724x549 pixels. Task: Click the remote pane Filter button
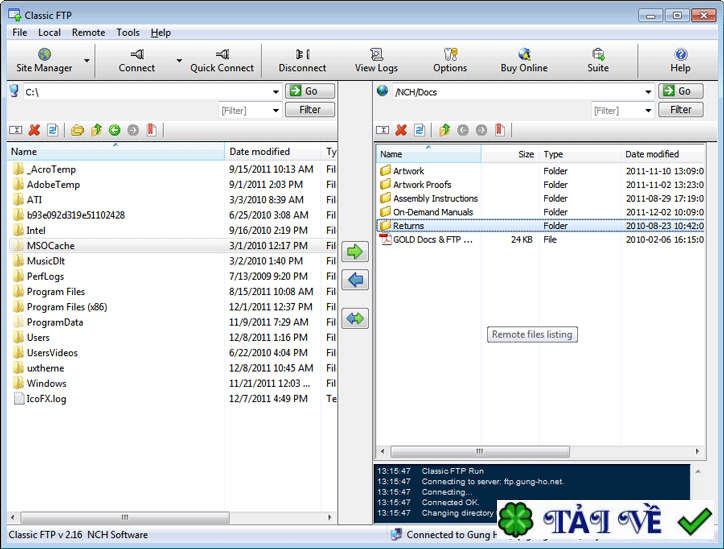[681, 110]
